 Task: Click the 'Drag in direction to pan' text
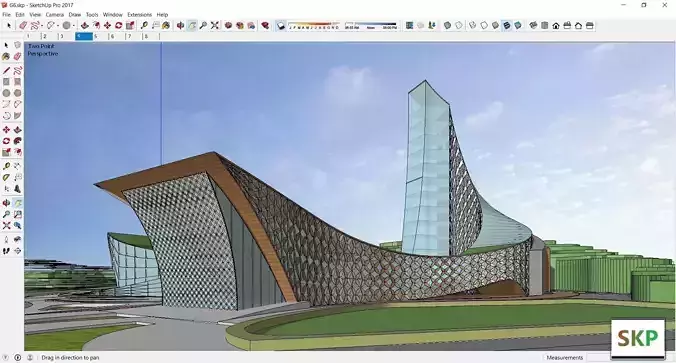pos(70,357)
